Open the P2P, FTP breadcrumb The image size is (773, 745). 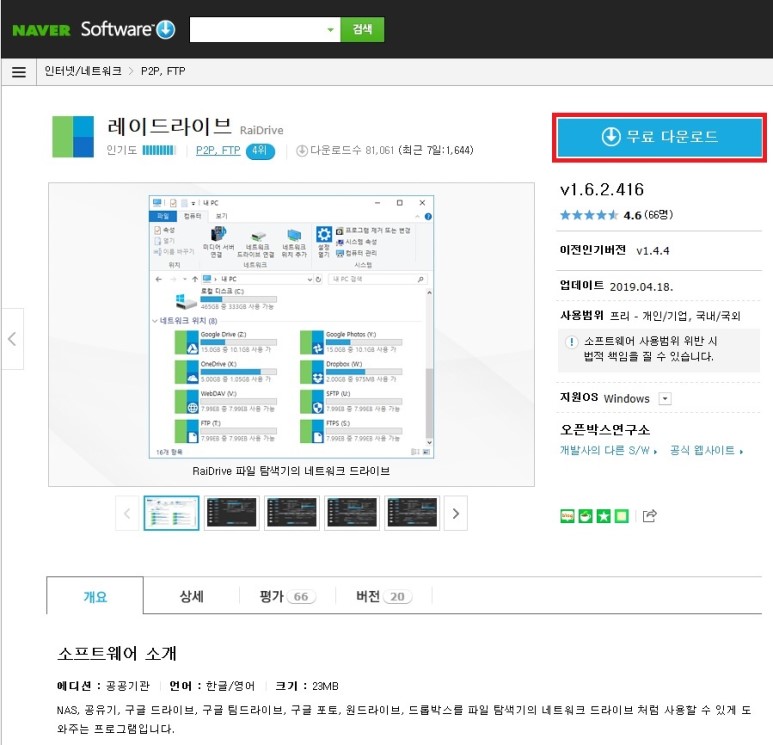(163, 71)
